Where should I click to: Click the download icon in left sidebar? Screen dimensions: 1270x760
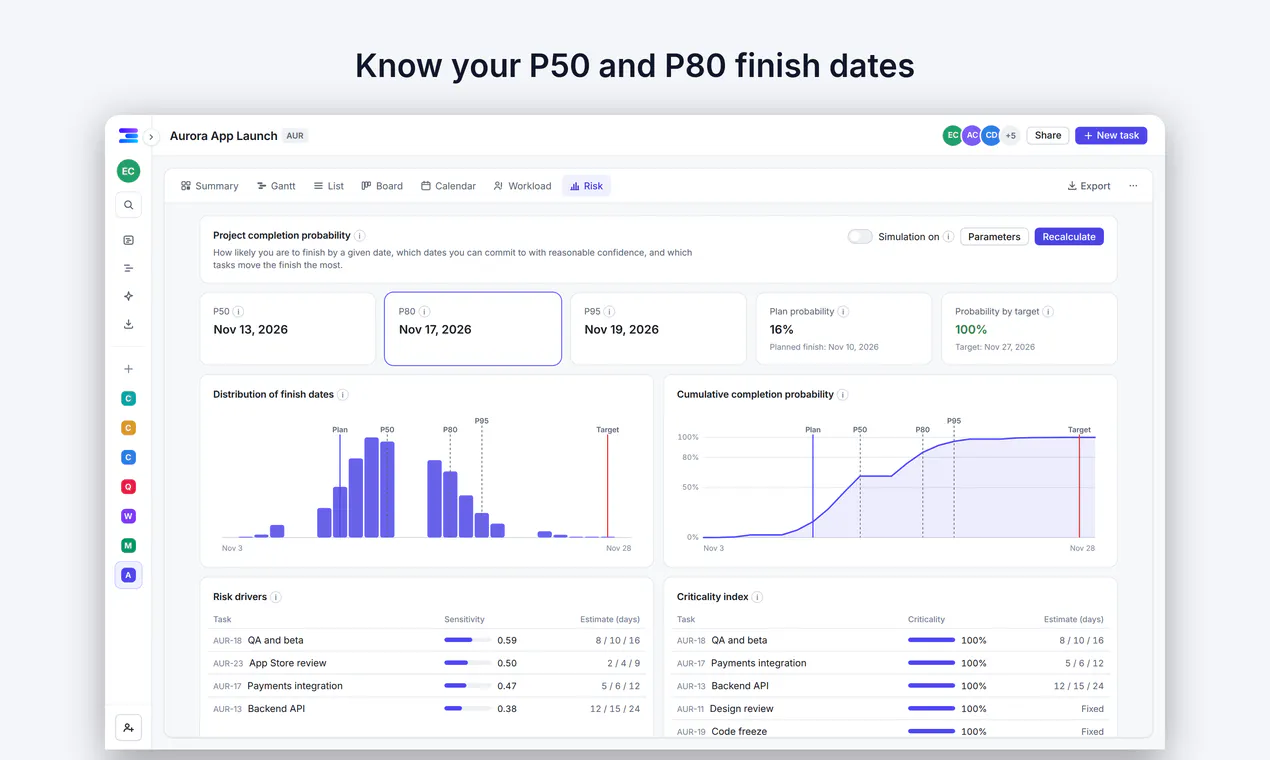click(128, 324)
